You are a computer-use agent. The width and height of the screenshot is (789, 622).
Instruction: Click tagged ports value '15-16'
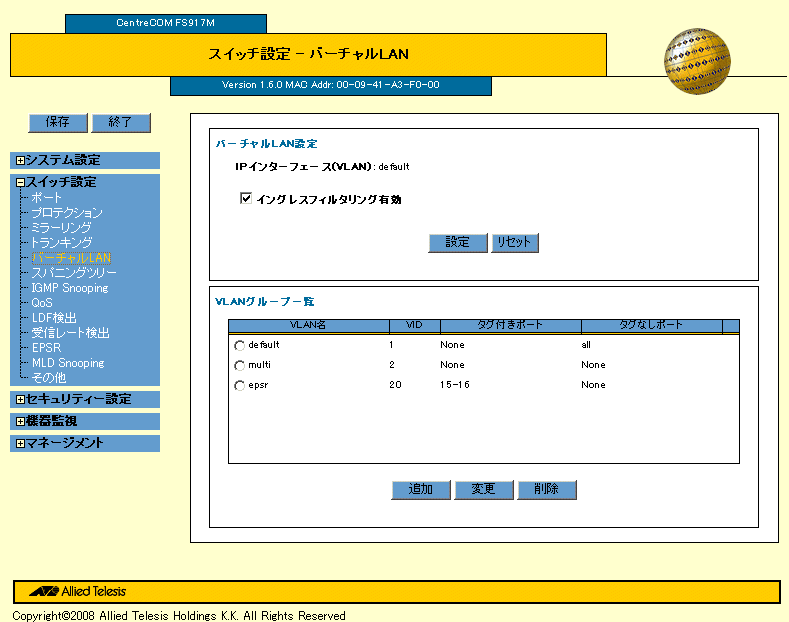[455, 385]
